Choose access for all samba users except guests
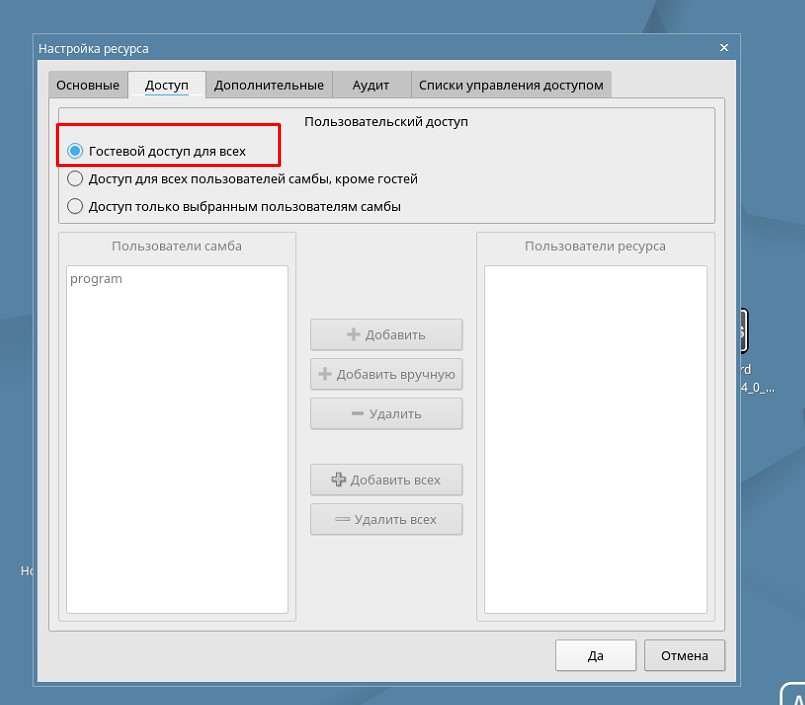 (x=75, y=179)
